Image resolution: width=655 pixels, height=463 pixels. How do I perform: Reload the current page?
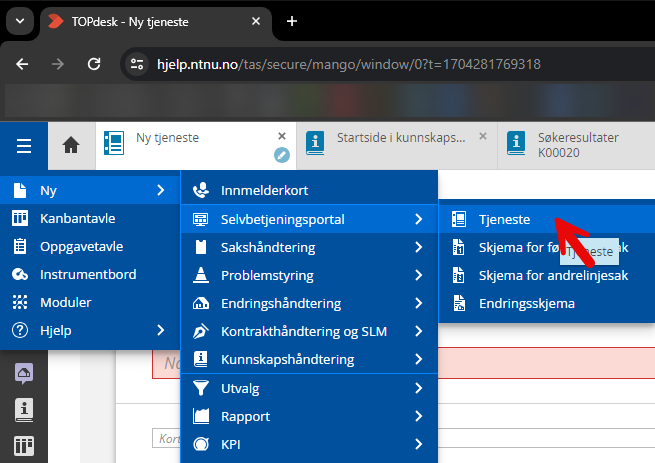coord(94,64)
